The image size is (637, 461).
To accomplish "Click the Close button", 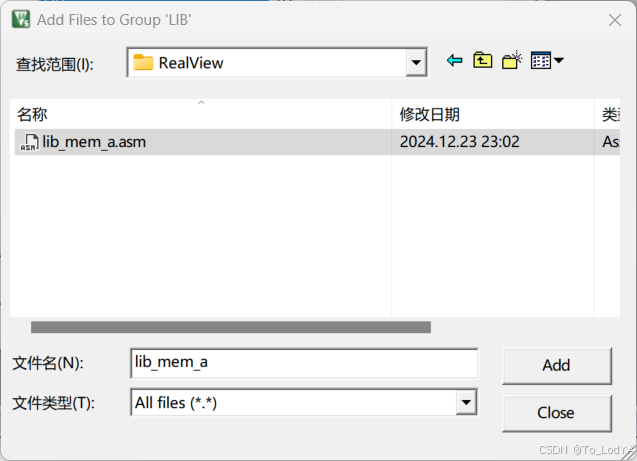I will pos(557,413).
